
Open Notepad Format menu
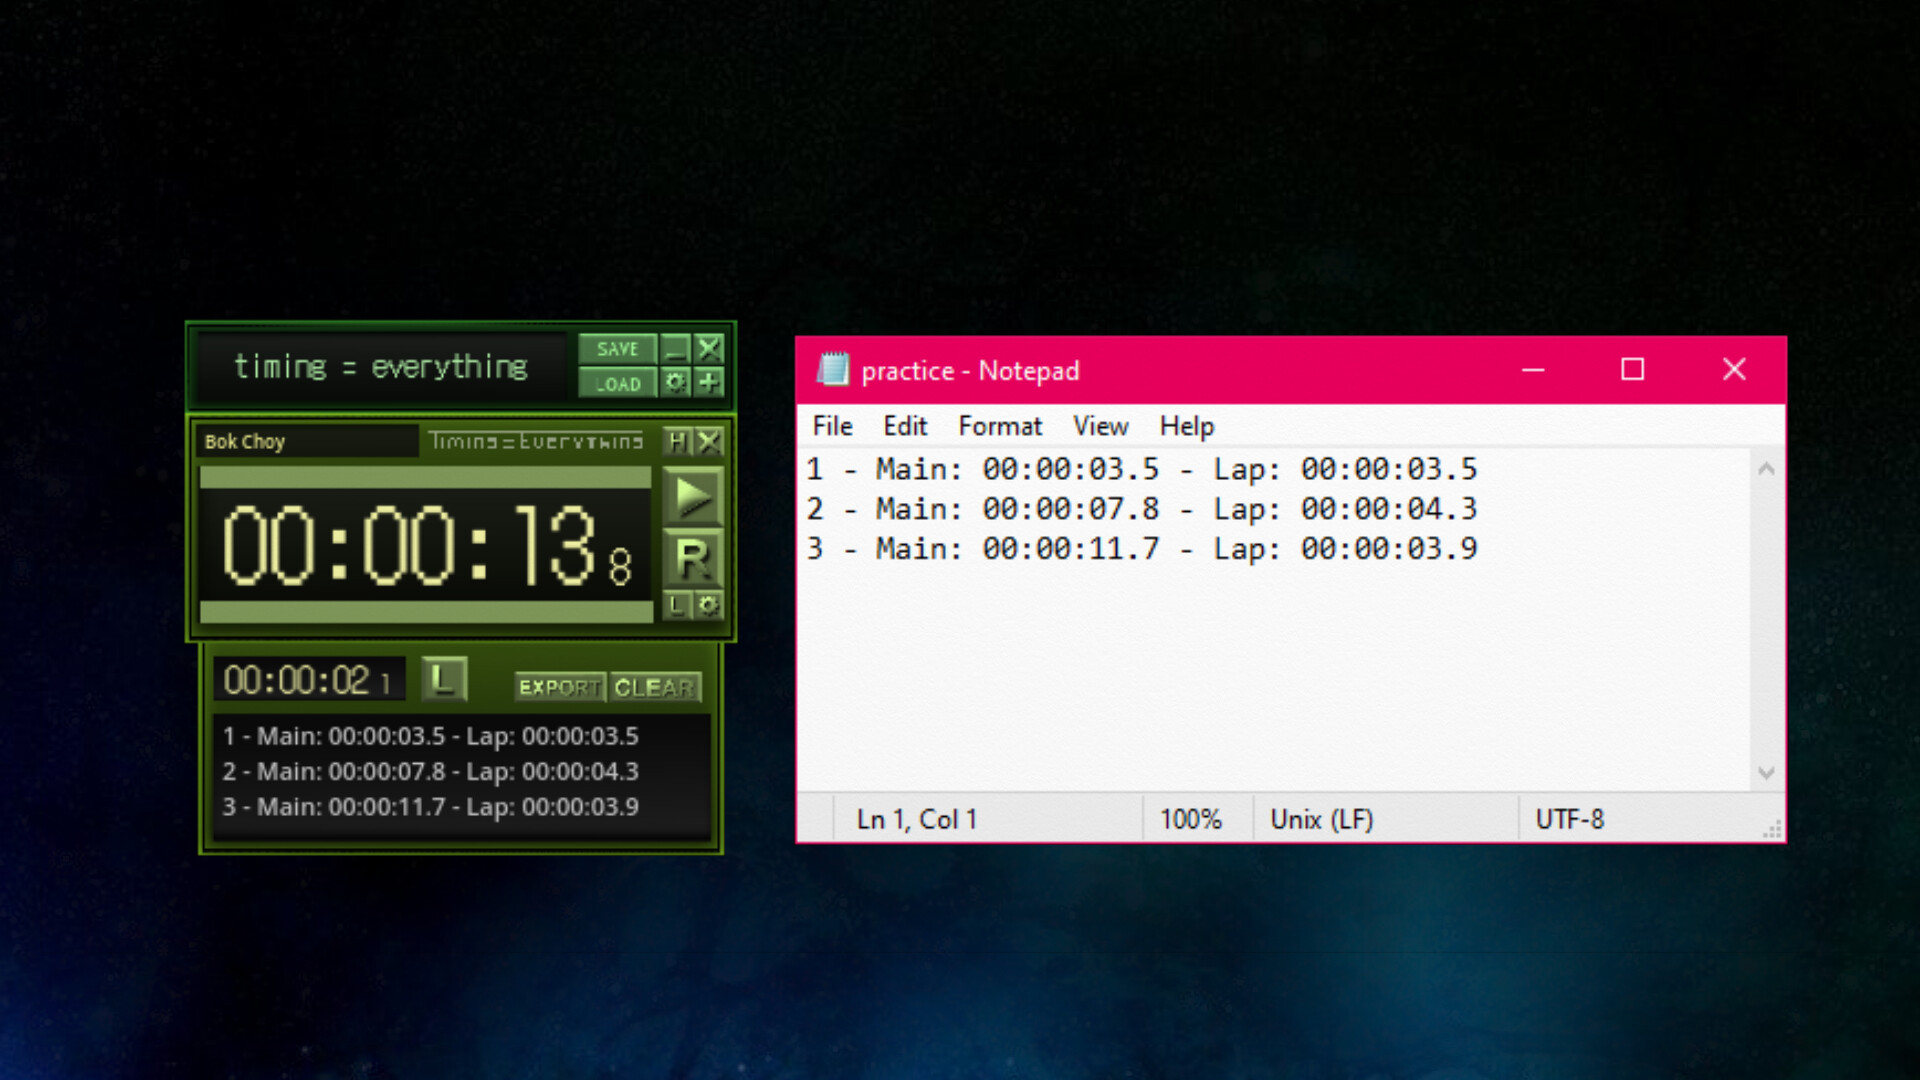pos(999,426)
